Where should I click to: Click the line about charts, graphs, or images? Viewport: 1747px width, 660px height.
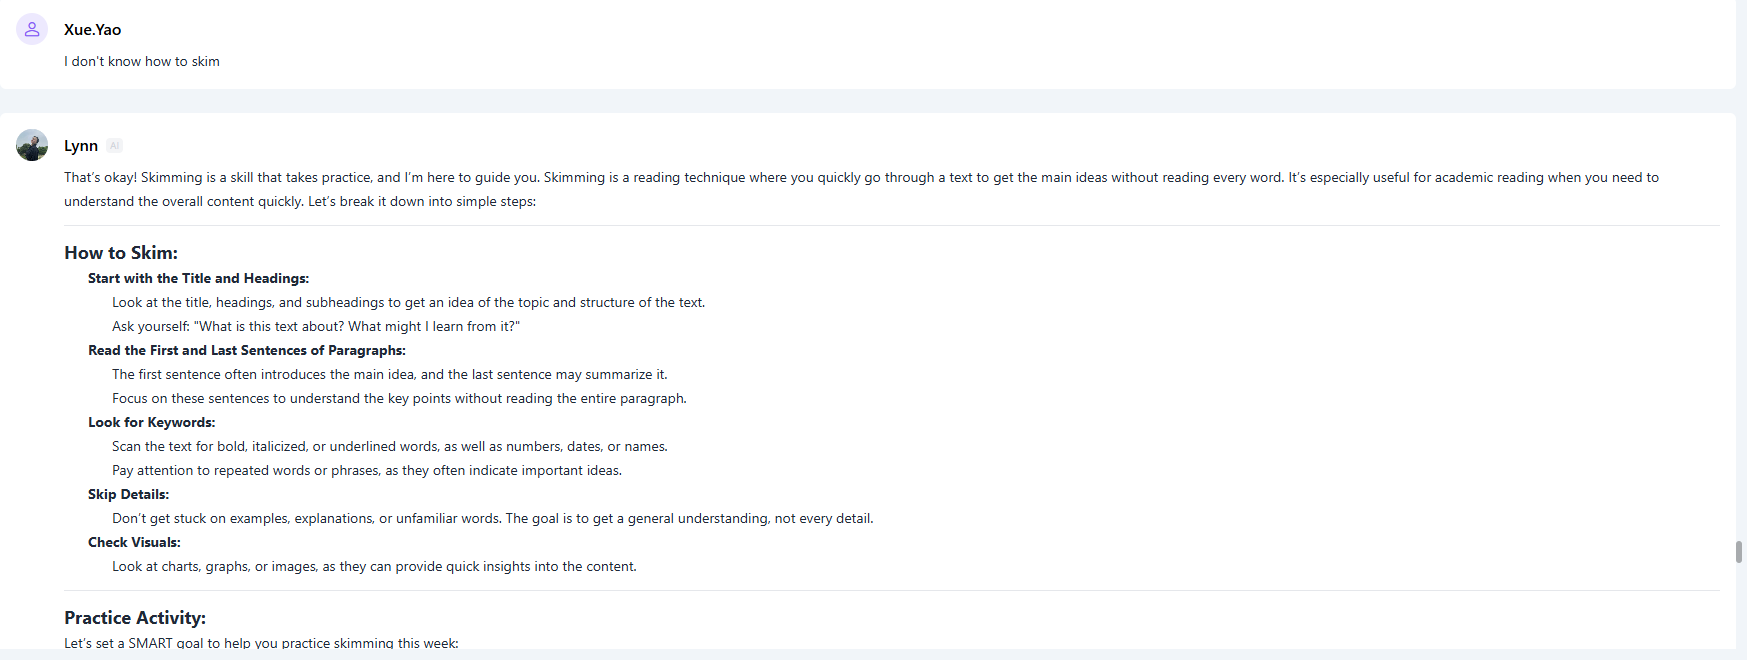click(374, 567)
